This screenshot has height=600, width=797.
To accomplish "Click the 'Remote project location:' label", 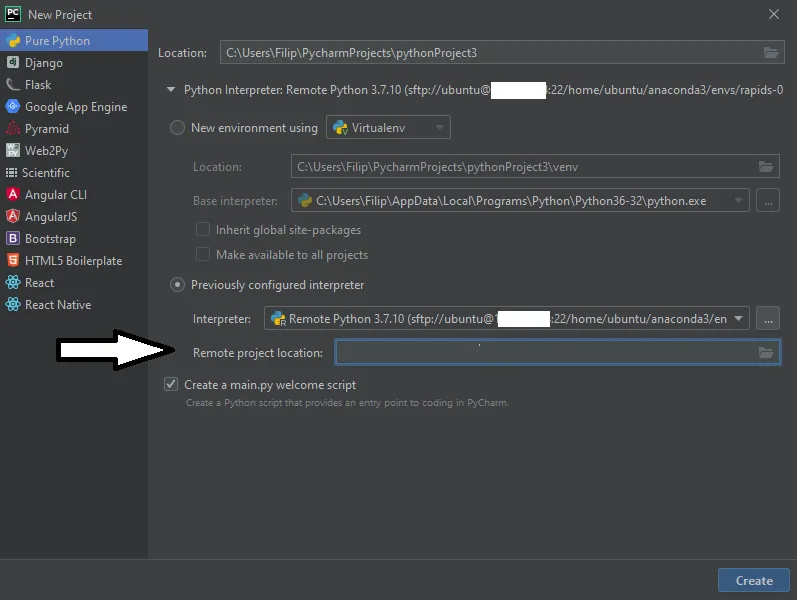I will click(258, 352).
